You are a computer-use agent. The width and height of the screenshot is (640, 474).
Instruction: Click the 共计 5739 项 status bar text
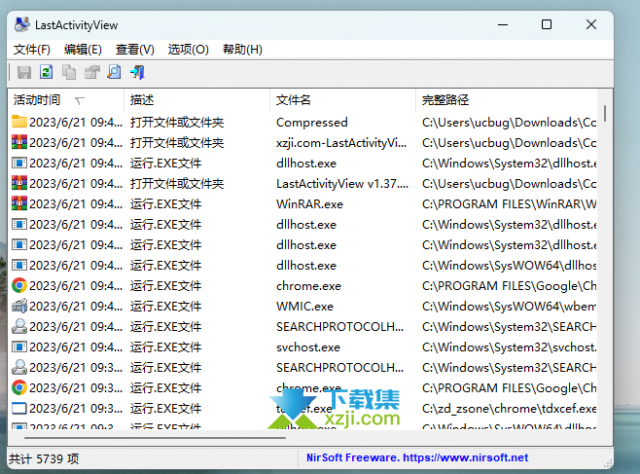click(x=44, y=458)
